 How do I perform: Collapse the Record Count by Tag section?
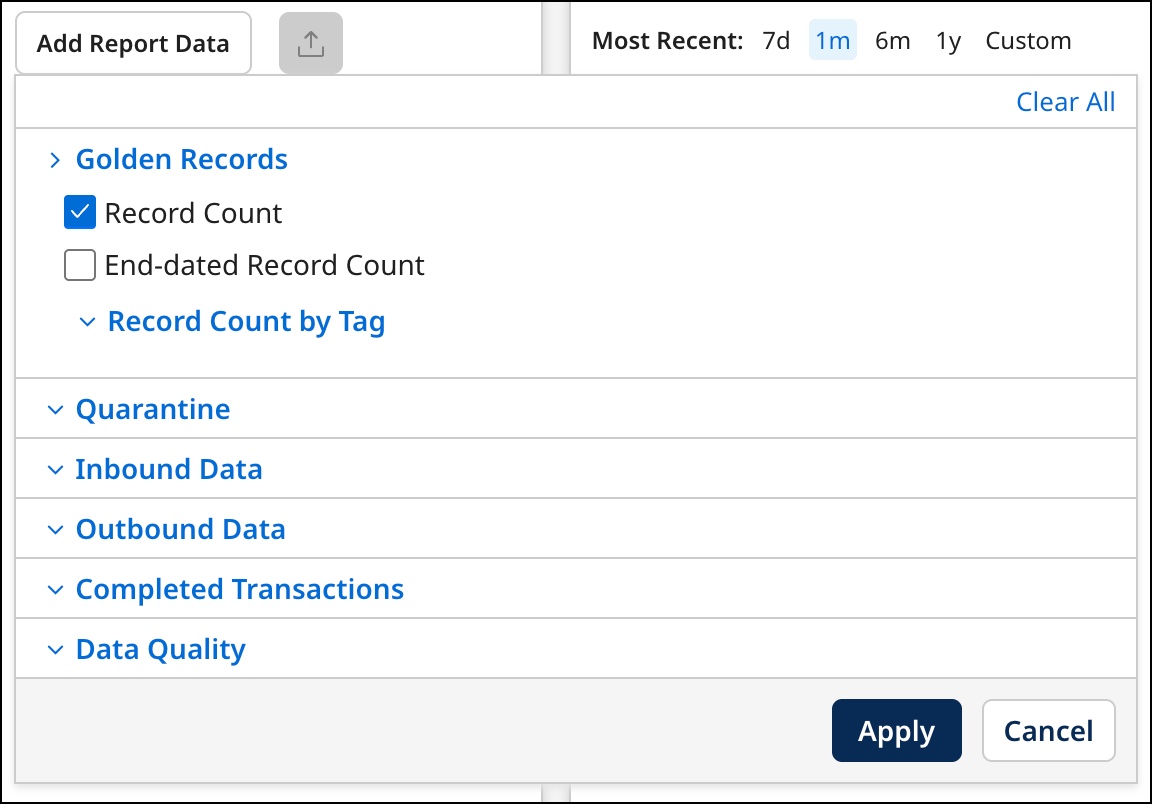[88, 321]
